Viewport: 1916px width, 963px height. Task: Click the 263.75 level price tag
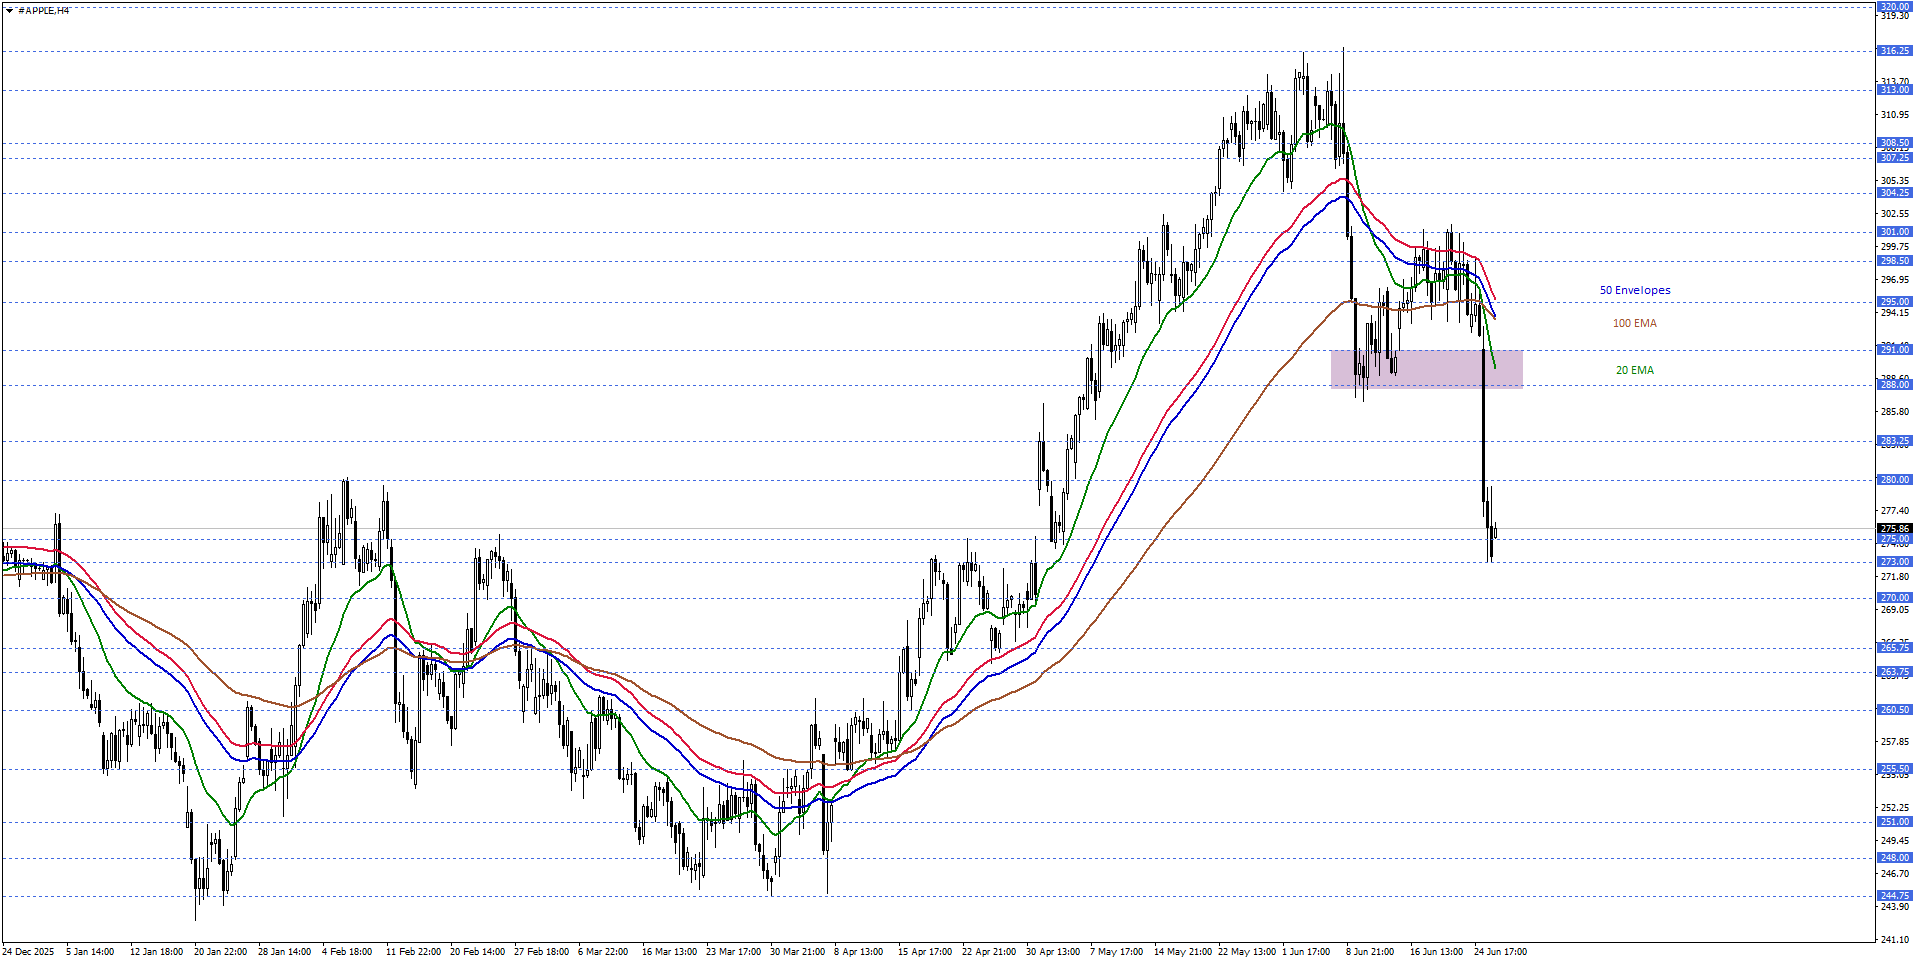point(1895,672)
